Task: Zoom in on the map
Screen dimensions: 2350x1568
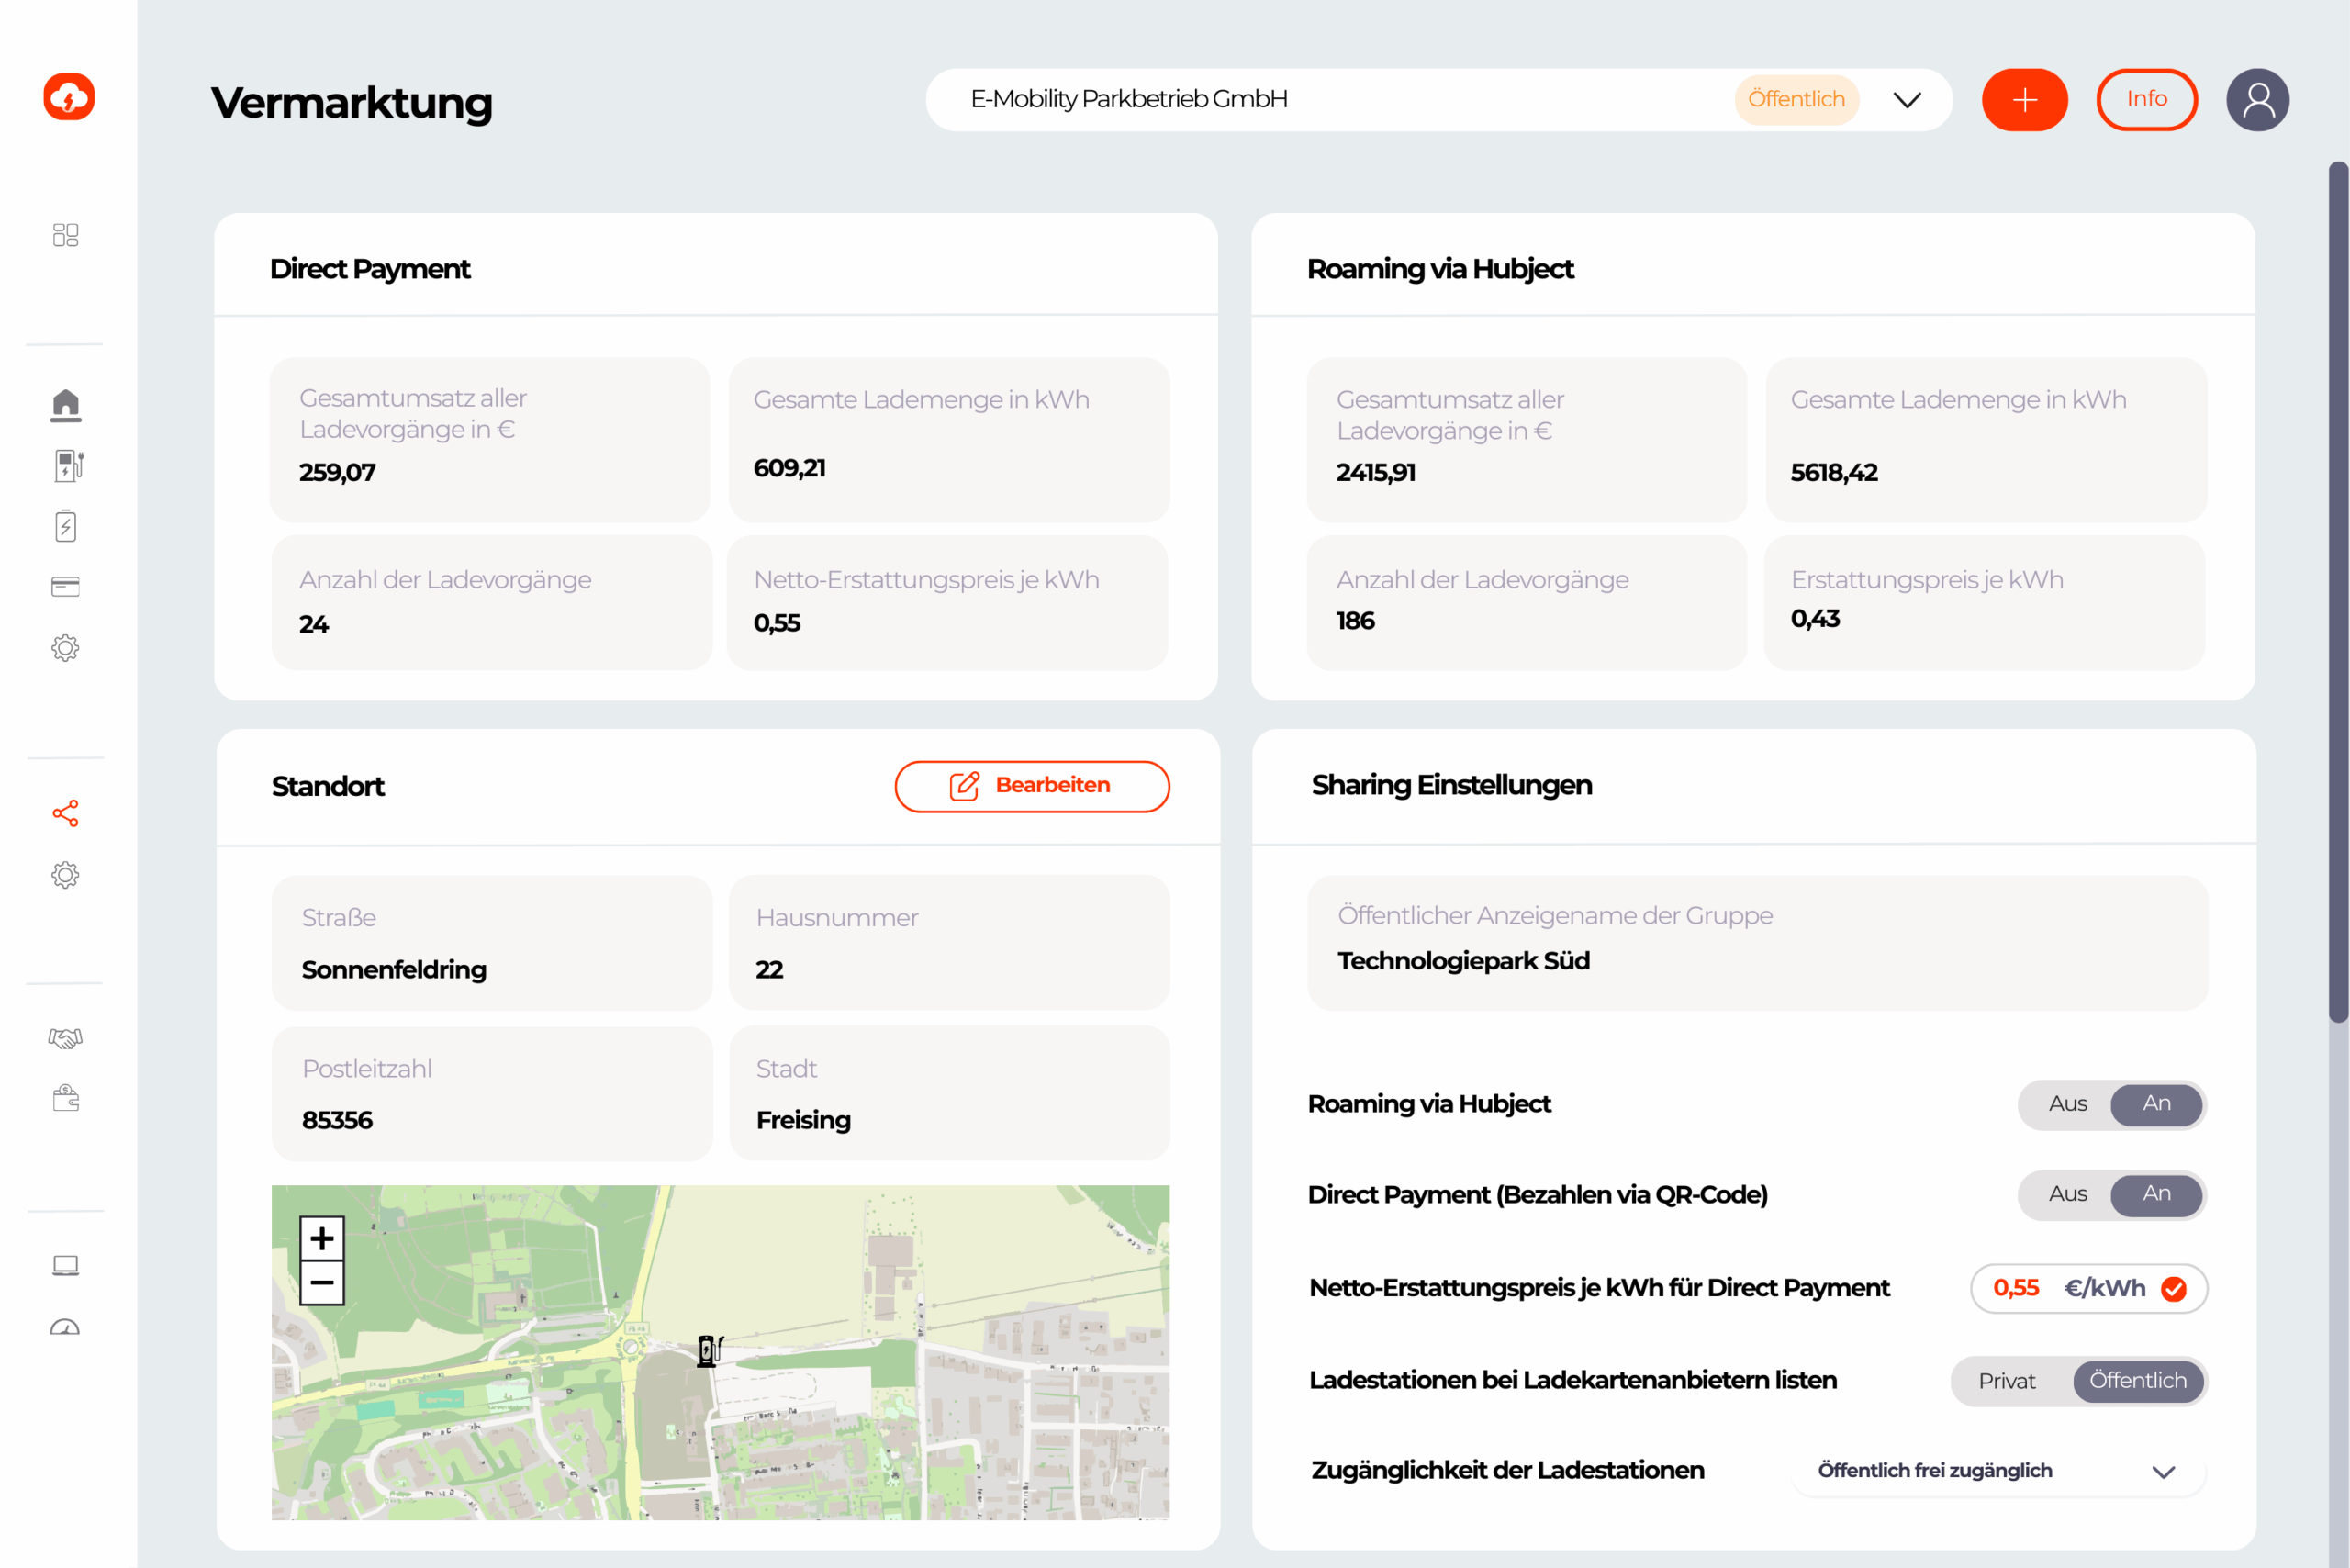Action: (x=322, y=1238)
